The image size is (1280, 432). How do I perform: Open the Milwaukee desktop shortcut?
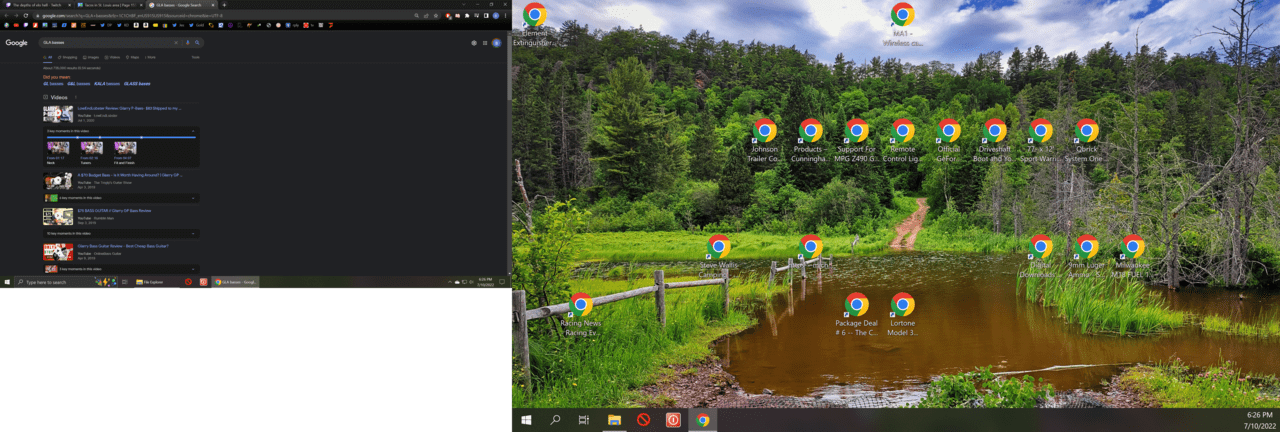[1133, 256]
